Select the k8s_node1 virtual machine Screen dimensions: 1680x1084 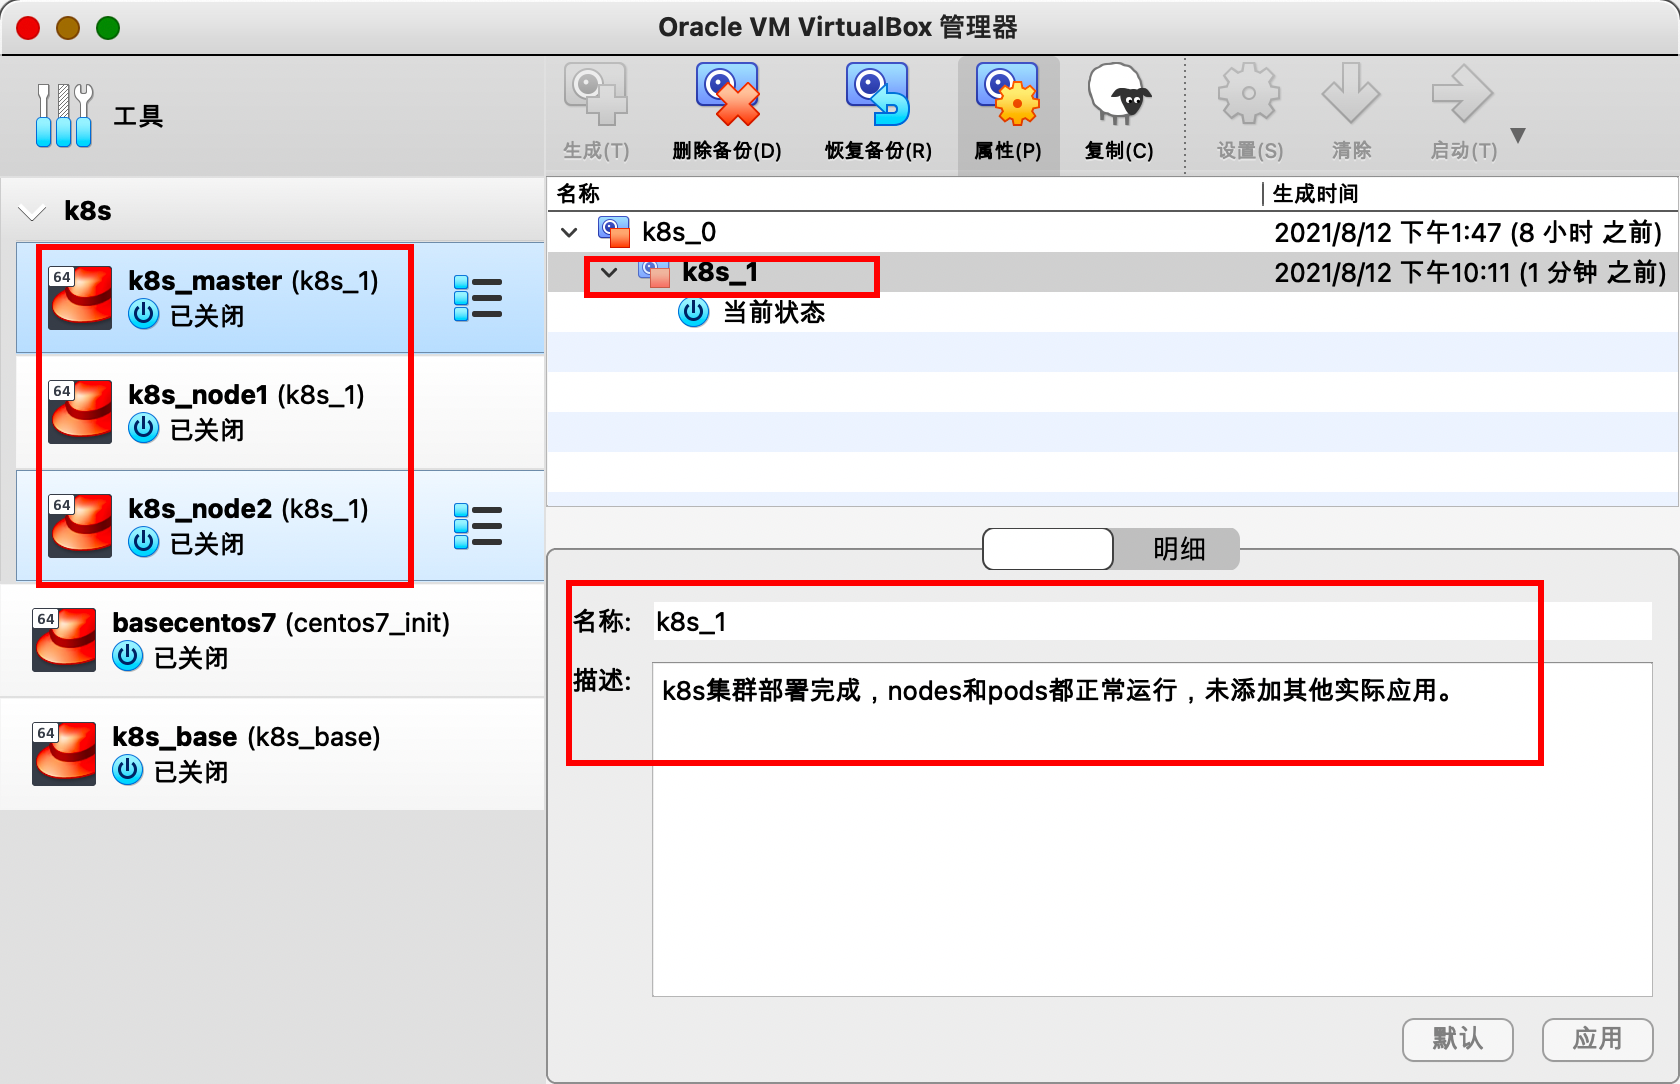[x=280, y=412]
